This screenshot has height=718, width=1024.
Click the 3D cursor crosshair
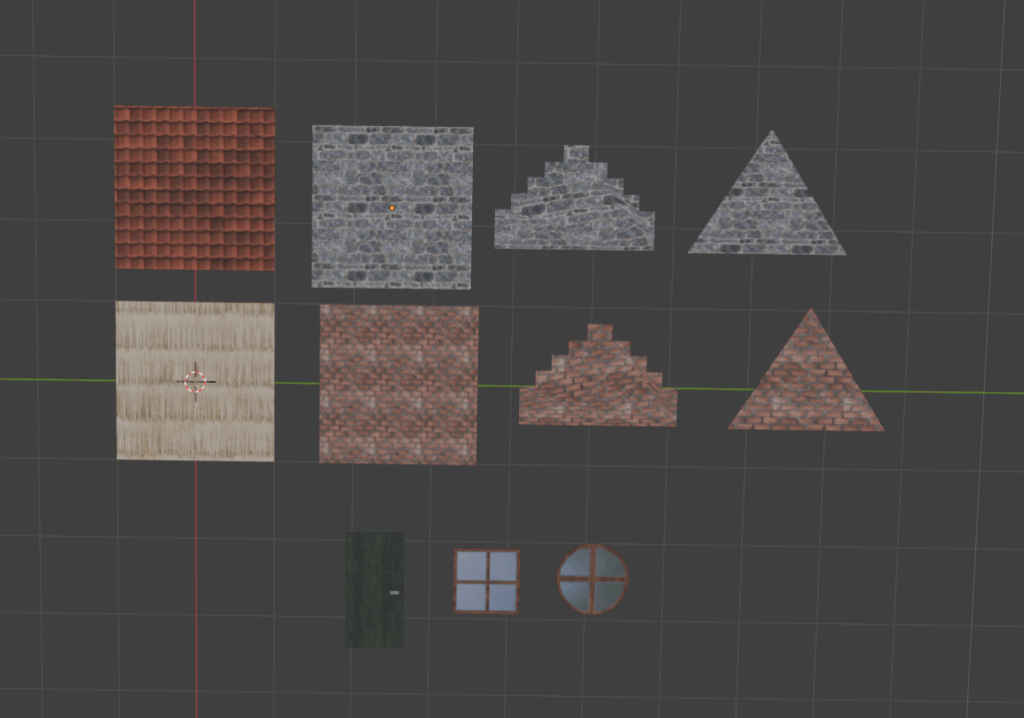(195, 382)
